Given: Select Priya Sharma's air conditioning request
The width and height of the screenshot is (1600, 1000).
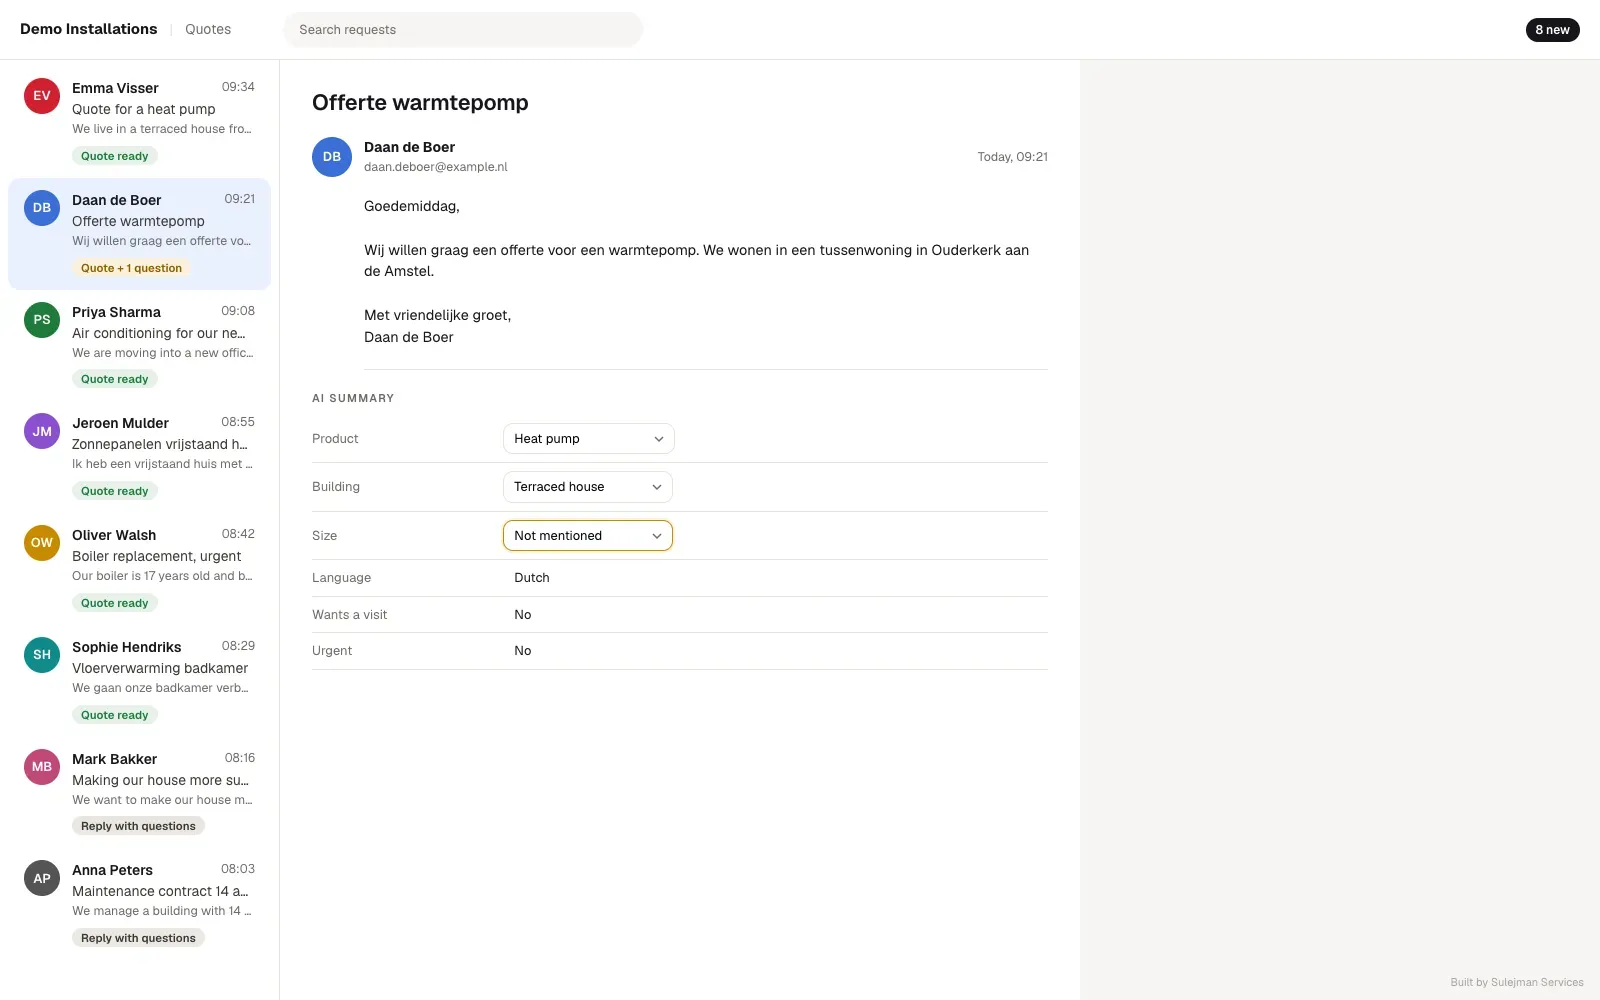Looking at the screenshot, I should (x=139, y=345).
